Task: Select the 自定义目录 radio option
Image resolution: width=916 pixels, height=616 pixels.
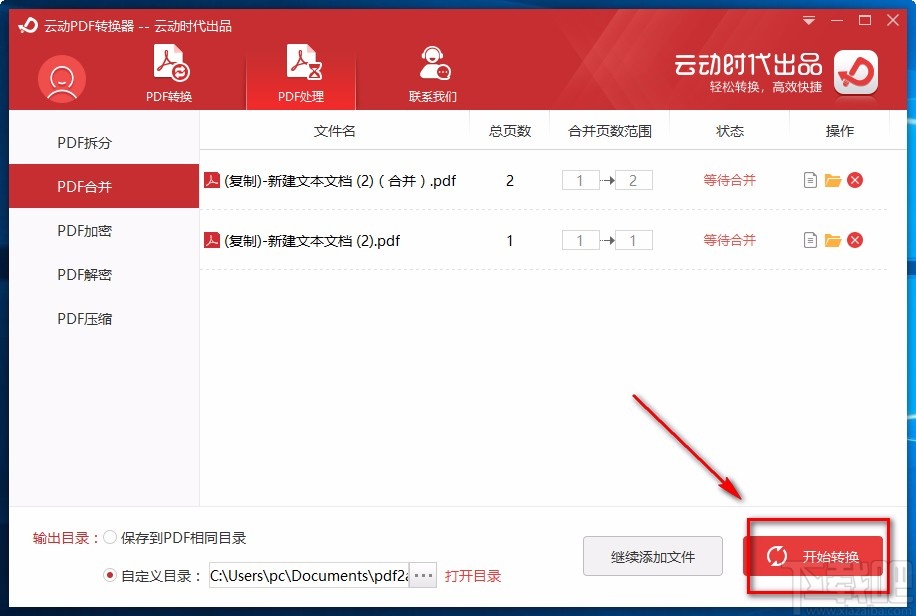Action: pyautogui.click(x=110, y=576)
